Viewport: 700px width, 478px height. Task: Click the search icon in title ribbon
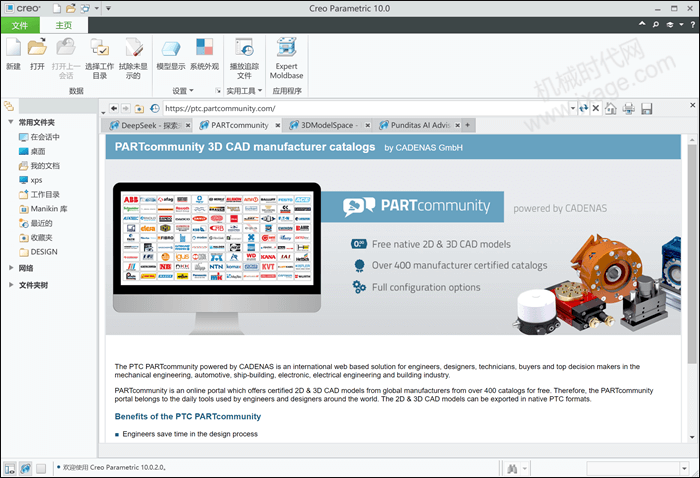(x=655, y=25)
